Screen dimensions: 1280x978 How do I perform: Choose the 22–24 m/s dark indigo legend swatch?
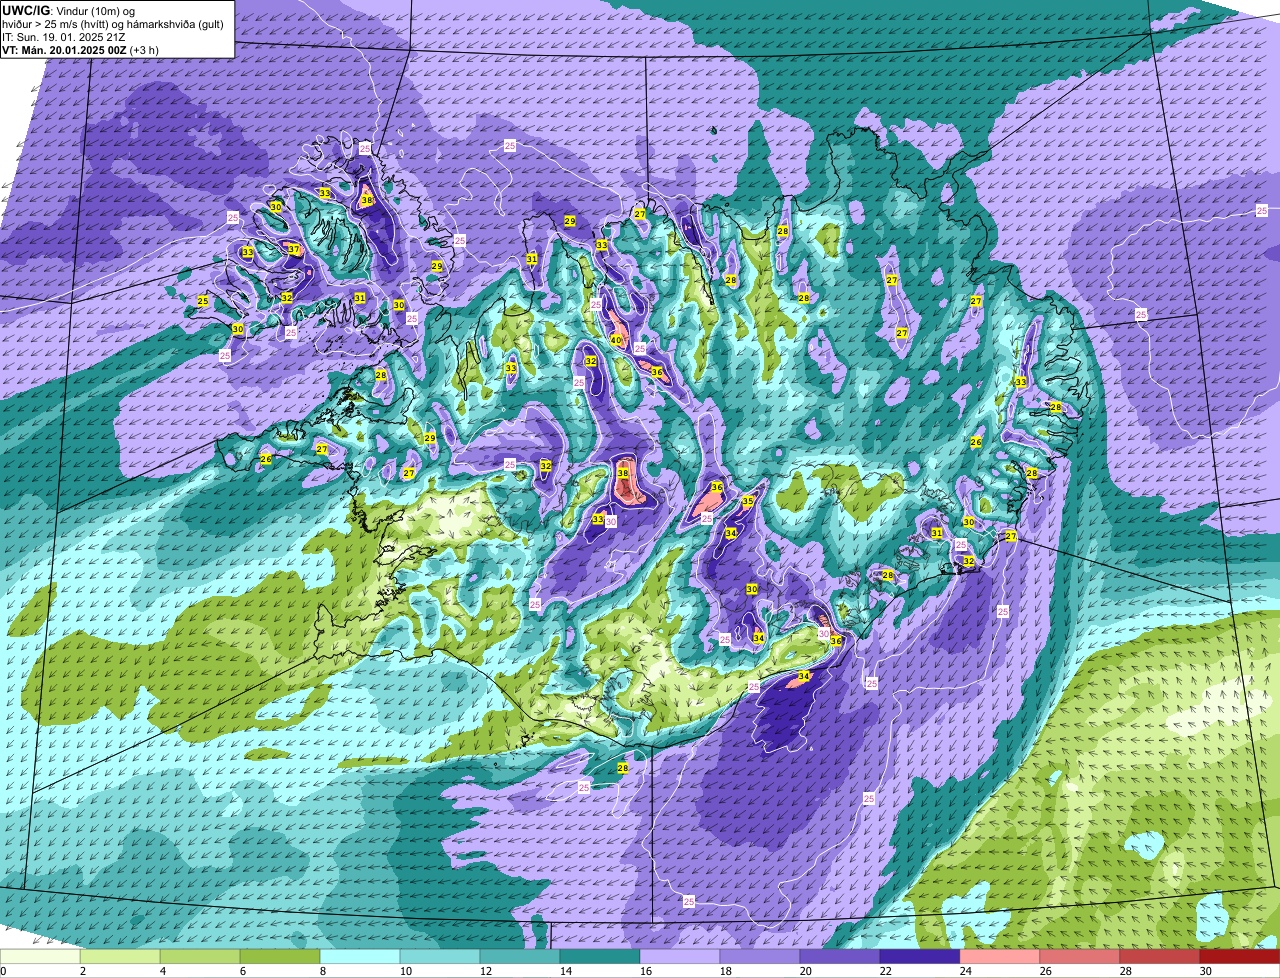(920, 957)
